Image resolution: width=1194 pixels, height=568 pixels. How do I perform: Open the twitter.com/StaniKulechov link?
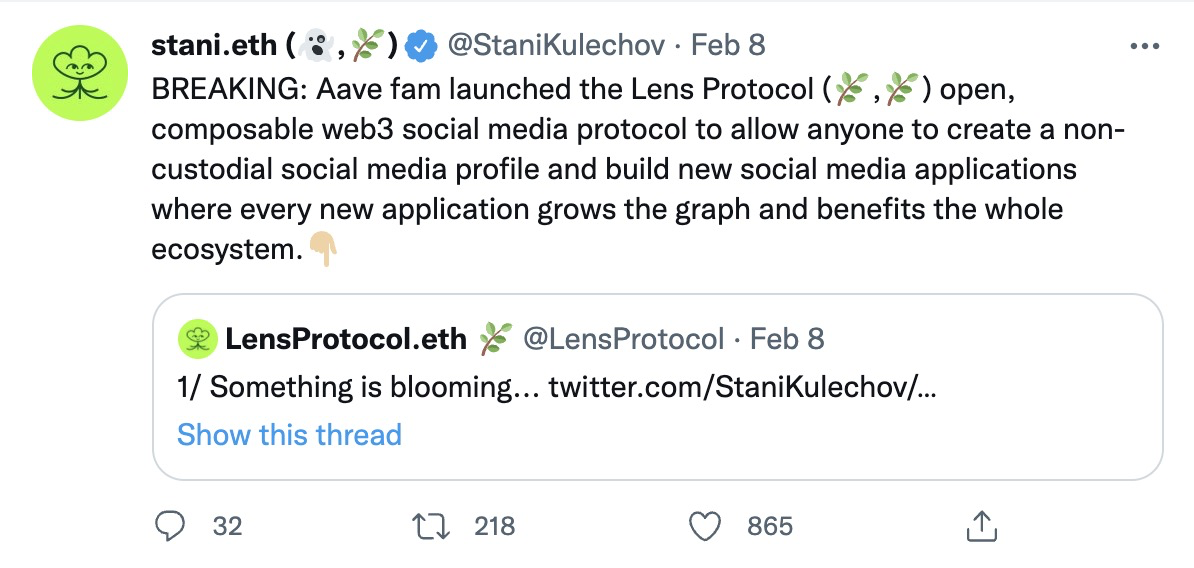click(742, 387)
